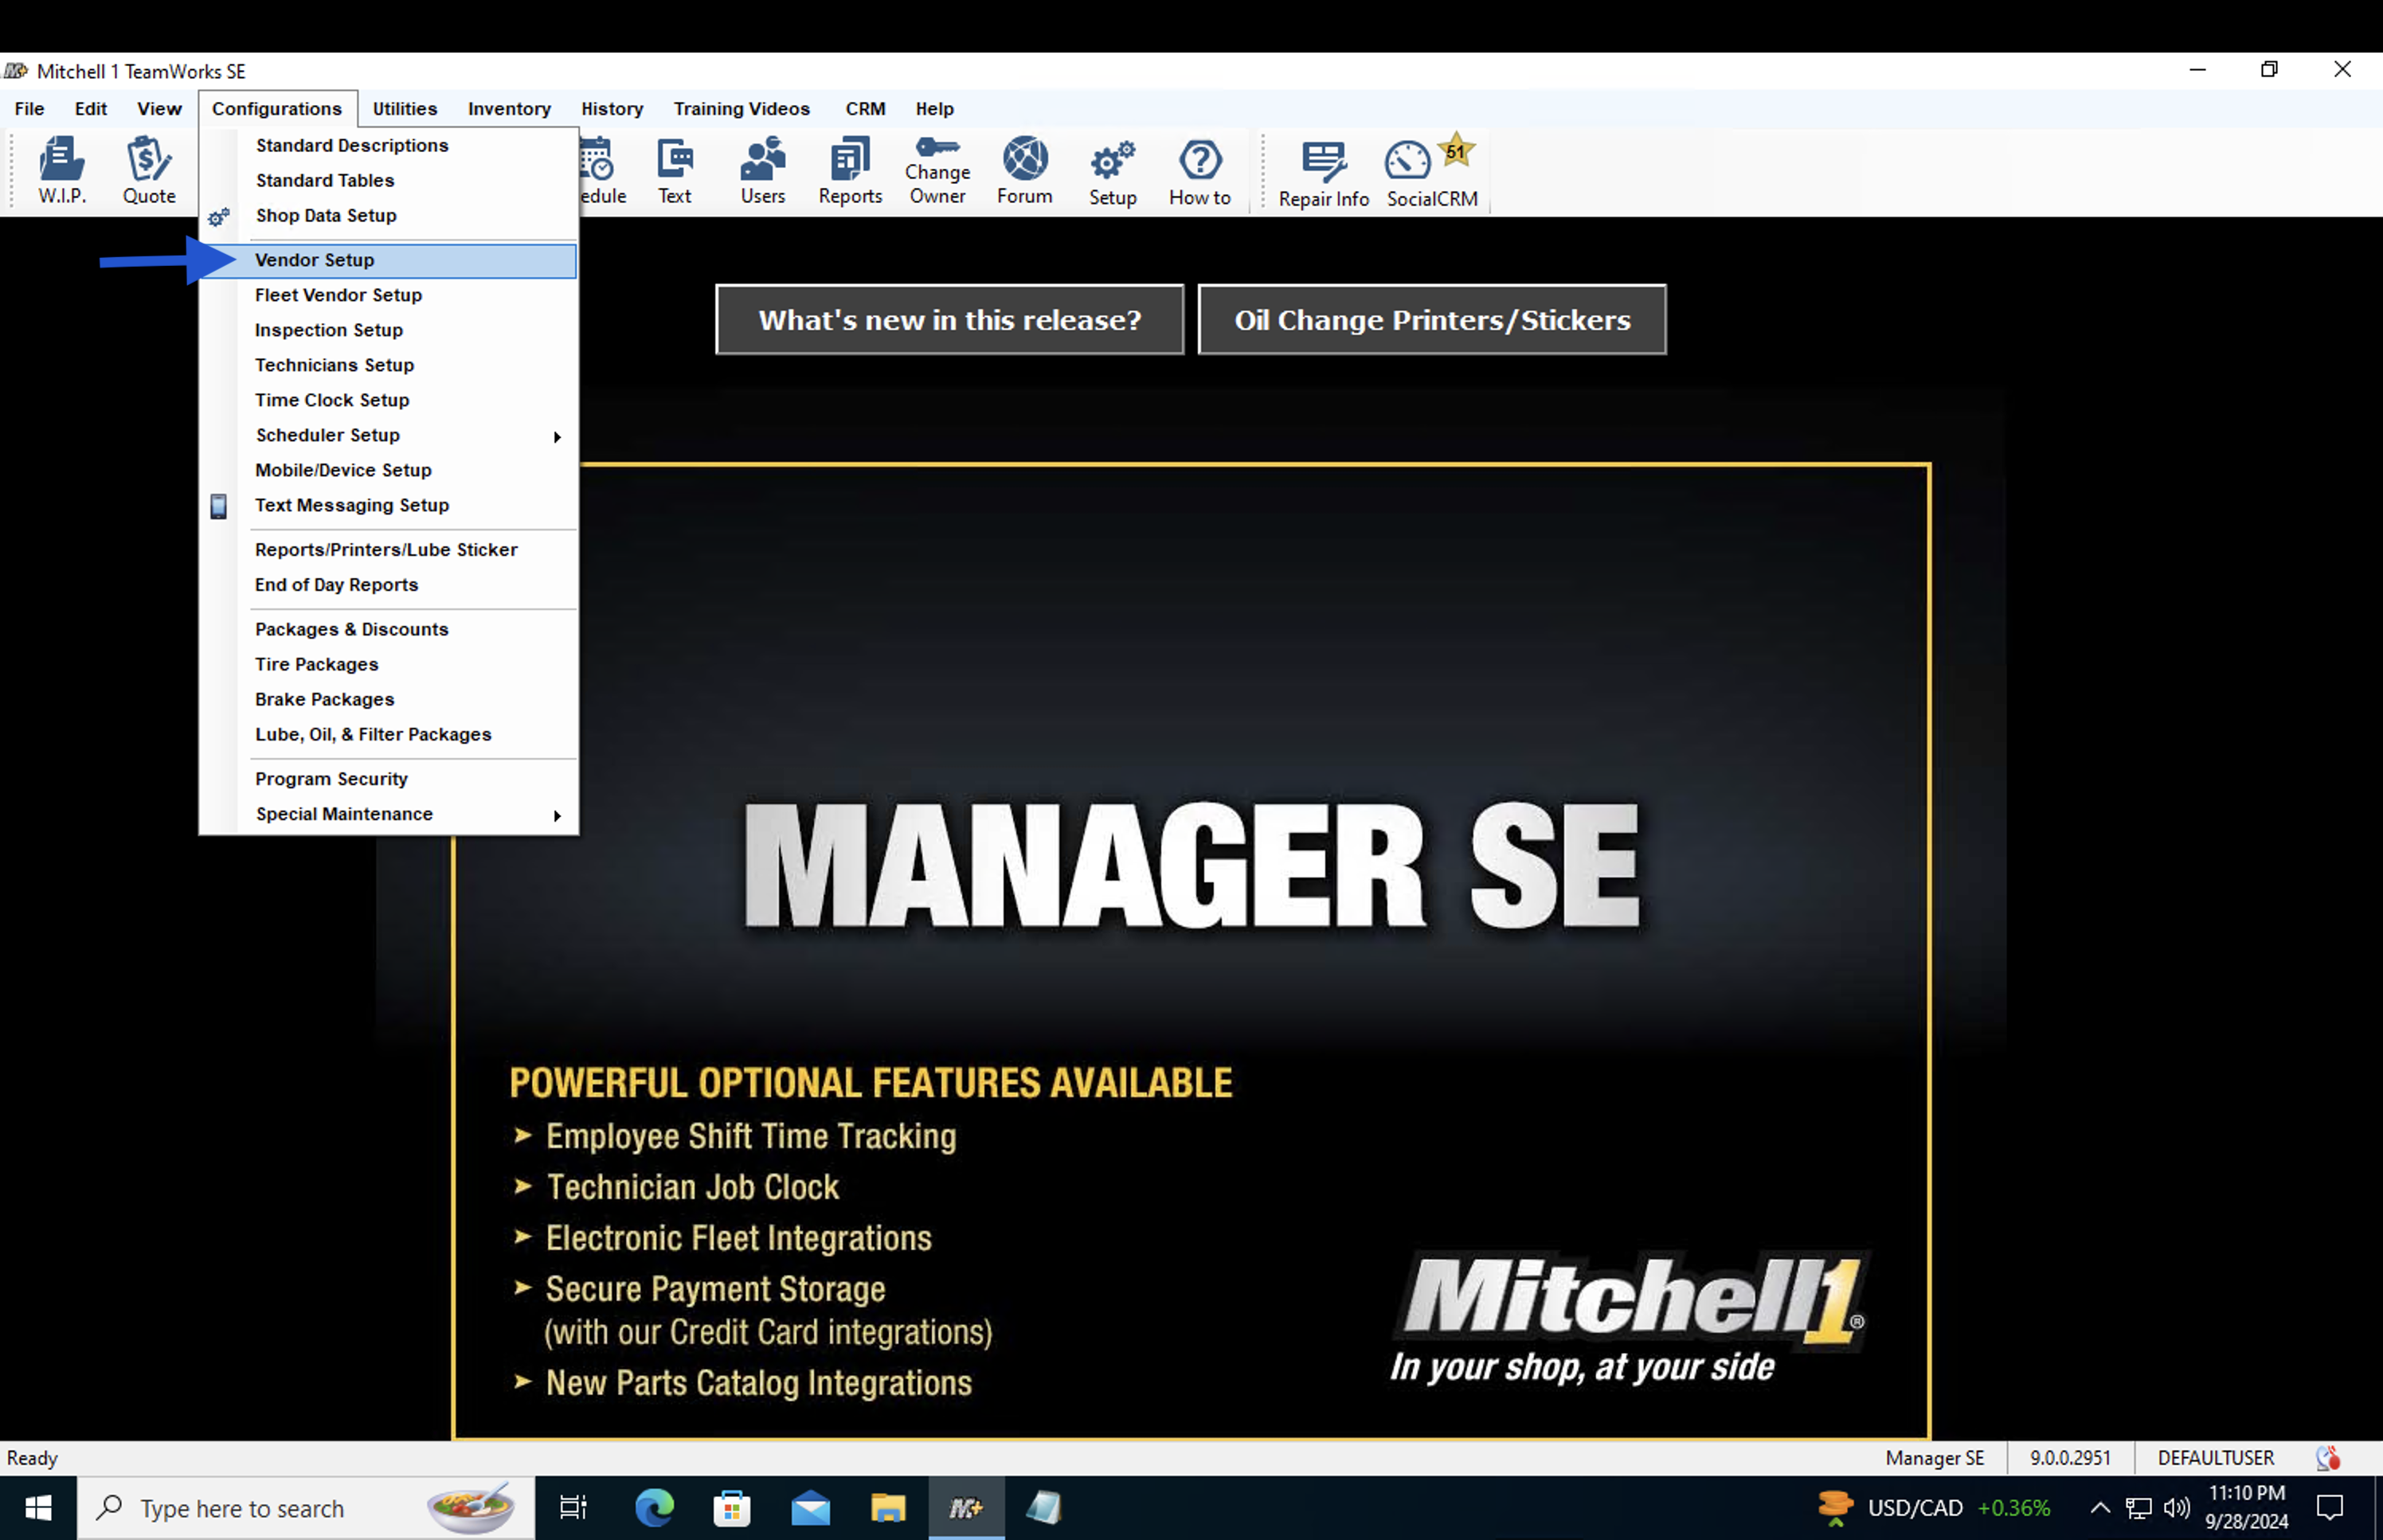Viewport: 2383px width, 1540px height.
Task: Open the Inventory menu
Action: coord(509,108)
